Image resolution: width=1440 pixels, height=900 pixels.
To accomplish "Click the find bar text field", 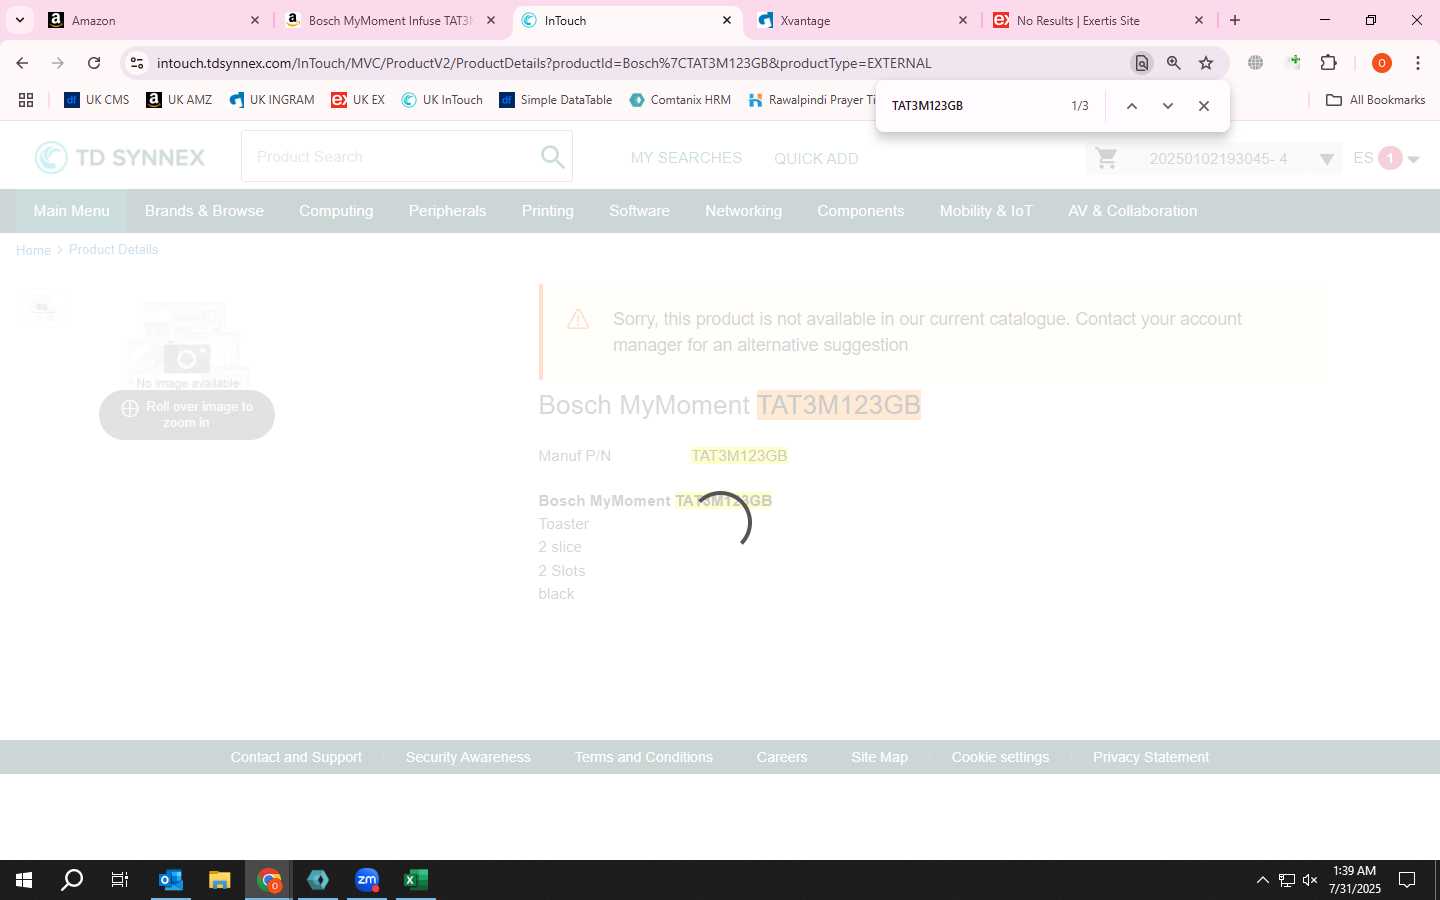I will [x=975, y=106].
